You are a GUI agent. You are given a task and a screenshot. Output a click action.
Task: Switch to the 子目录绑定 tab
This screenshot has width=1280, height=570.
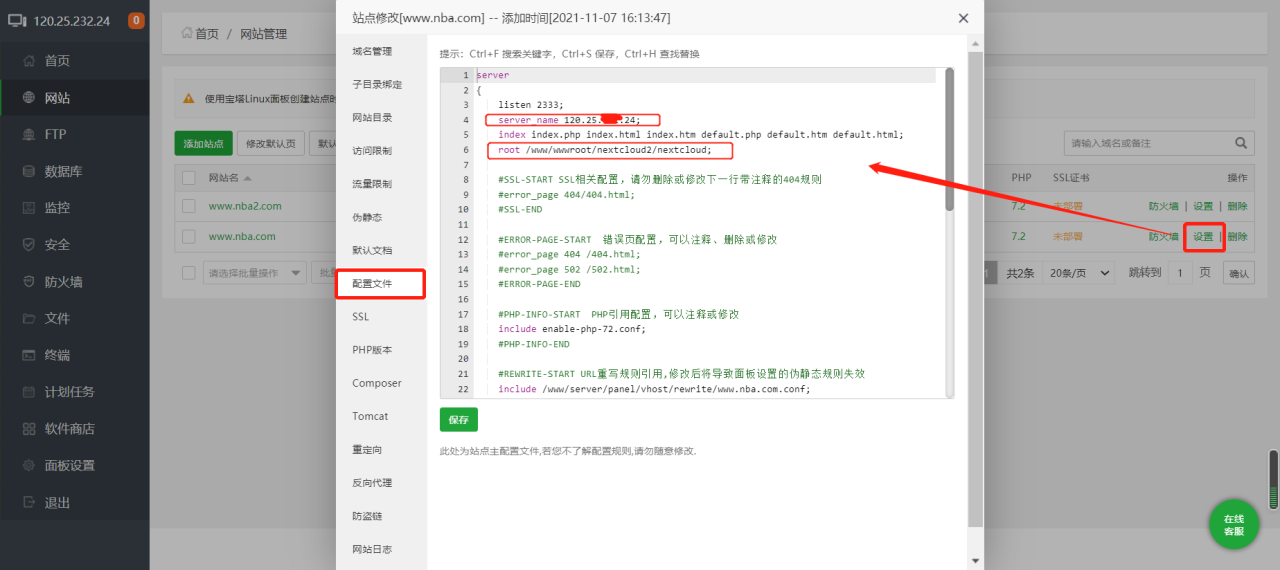pyautogui.click(x=377, y=84)
